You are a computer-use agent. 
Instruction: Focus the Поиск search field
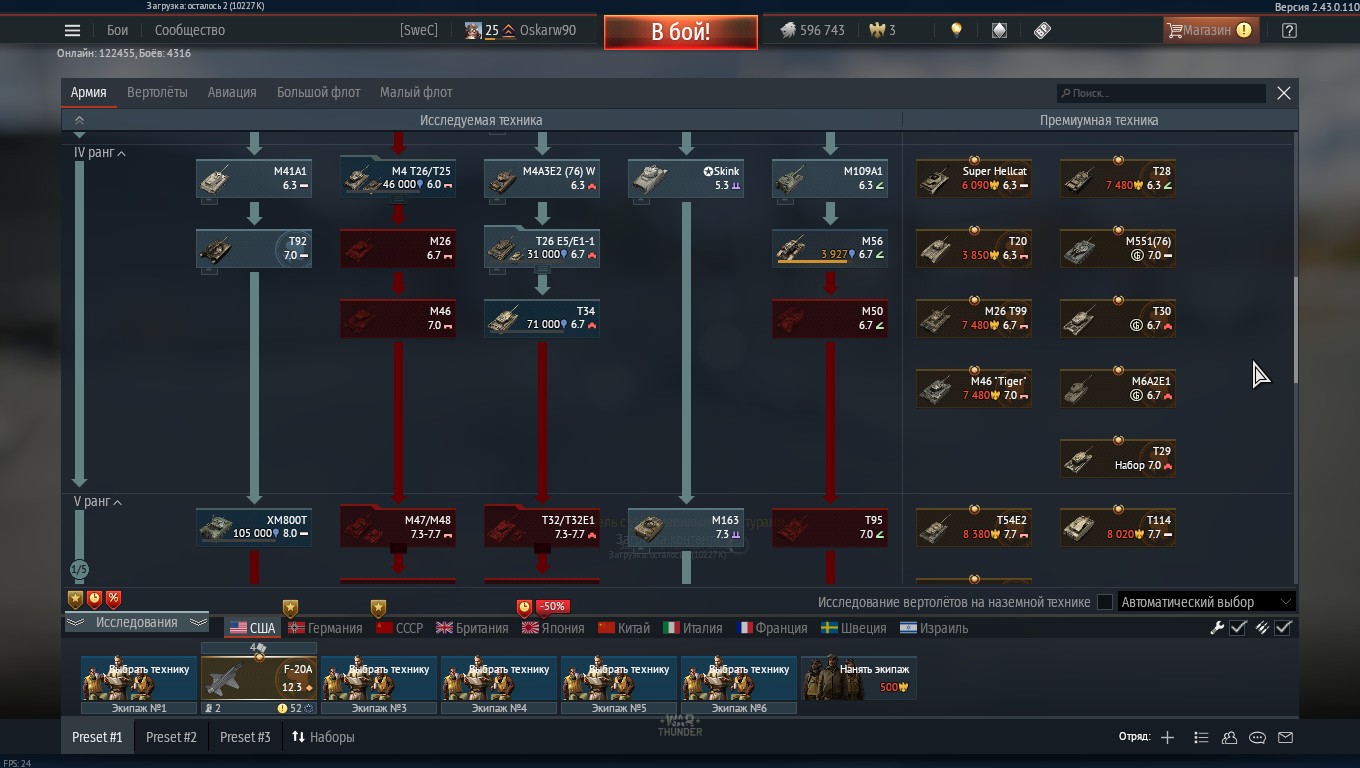tap(1162, 93)
